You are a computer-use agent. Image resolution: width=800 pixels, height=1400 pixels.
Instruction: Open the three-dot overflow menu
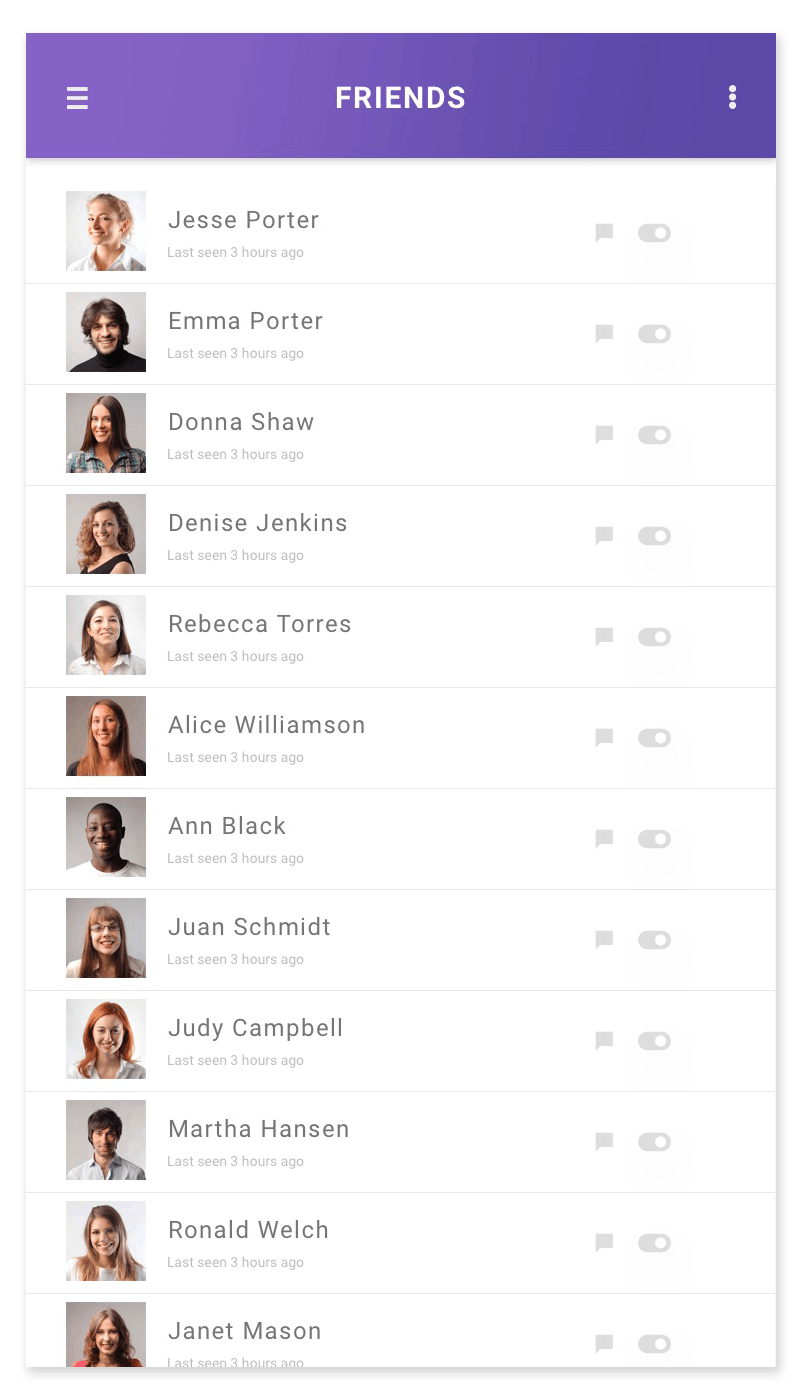coord(733,97)
